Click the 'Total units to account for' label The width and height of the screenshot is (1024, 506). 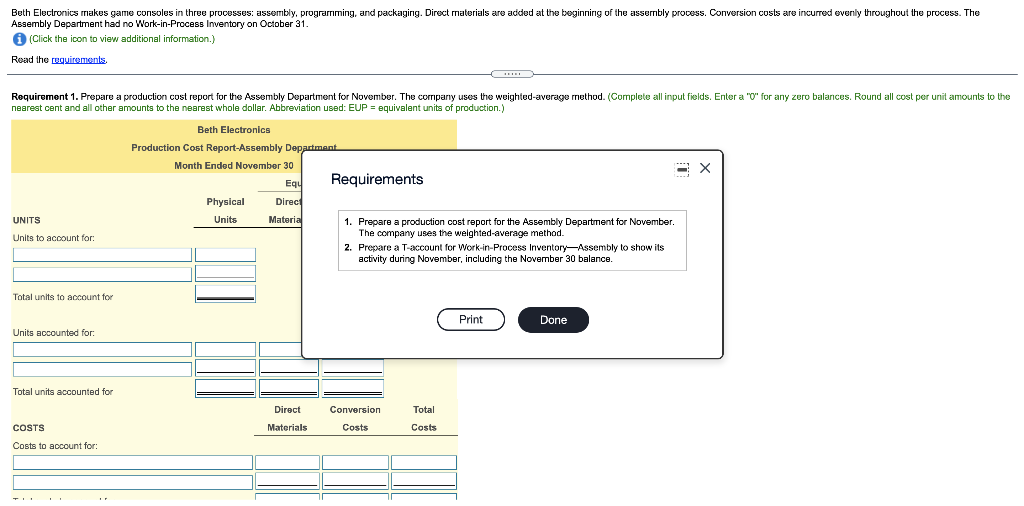tap(63, 297)
